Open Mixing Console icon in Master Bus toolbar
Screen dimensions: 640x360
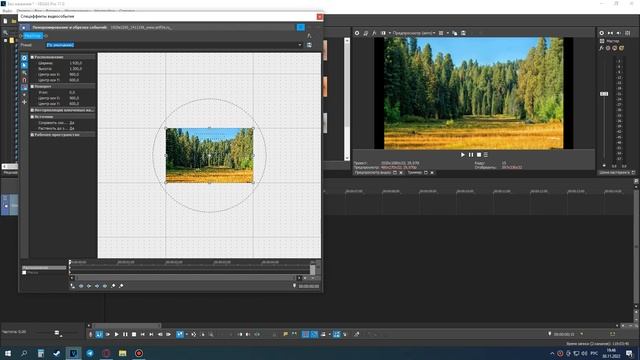628,33
